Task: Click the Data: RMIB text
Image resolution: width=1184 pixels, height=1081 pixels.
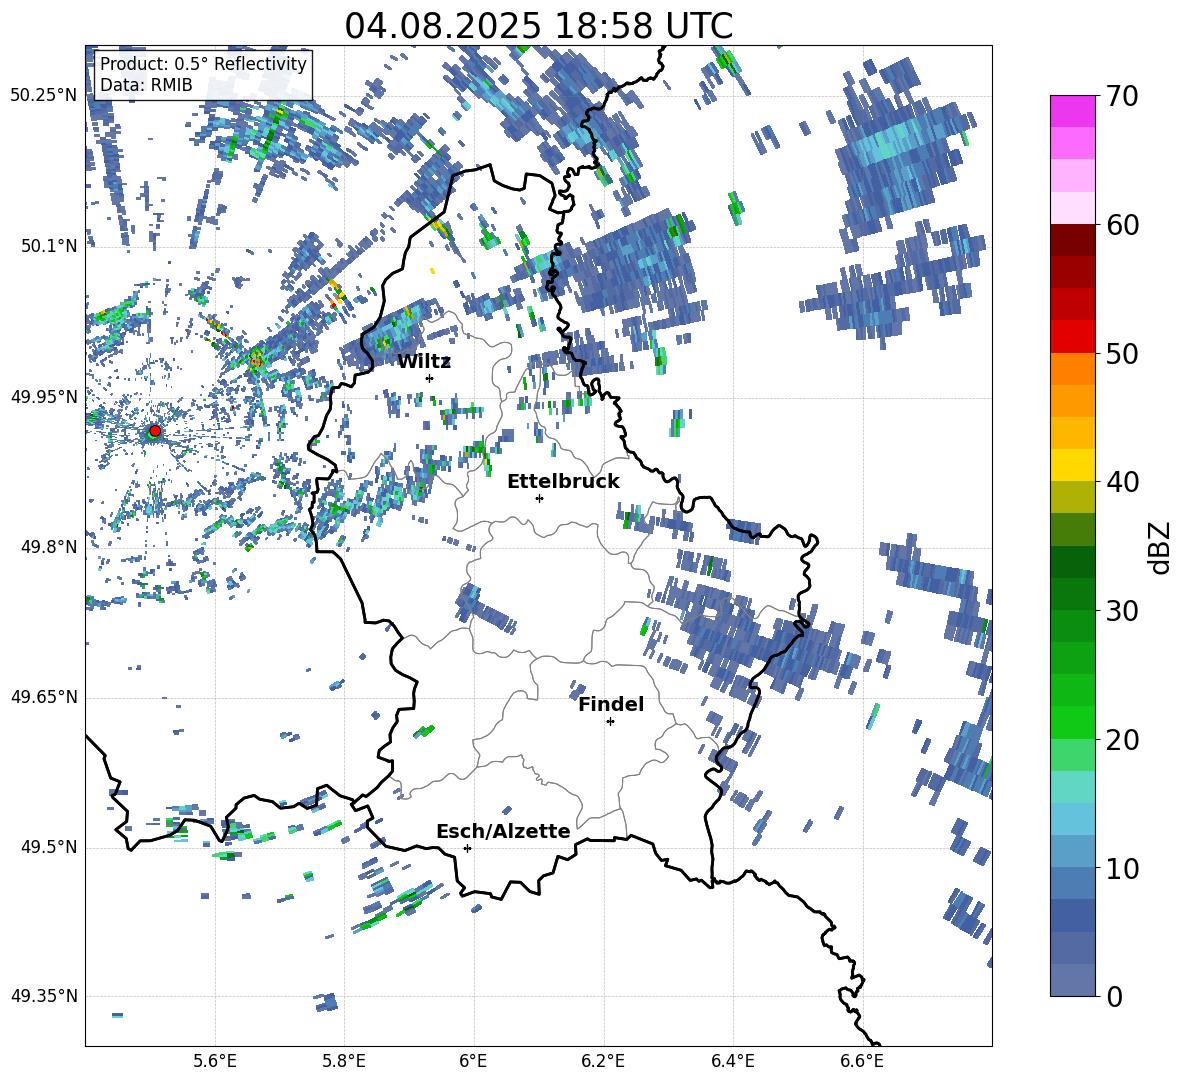Action: click(146, 85)
